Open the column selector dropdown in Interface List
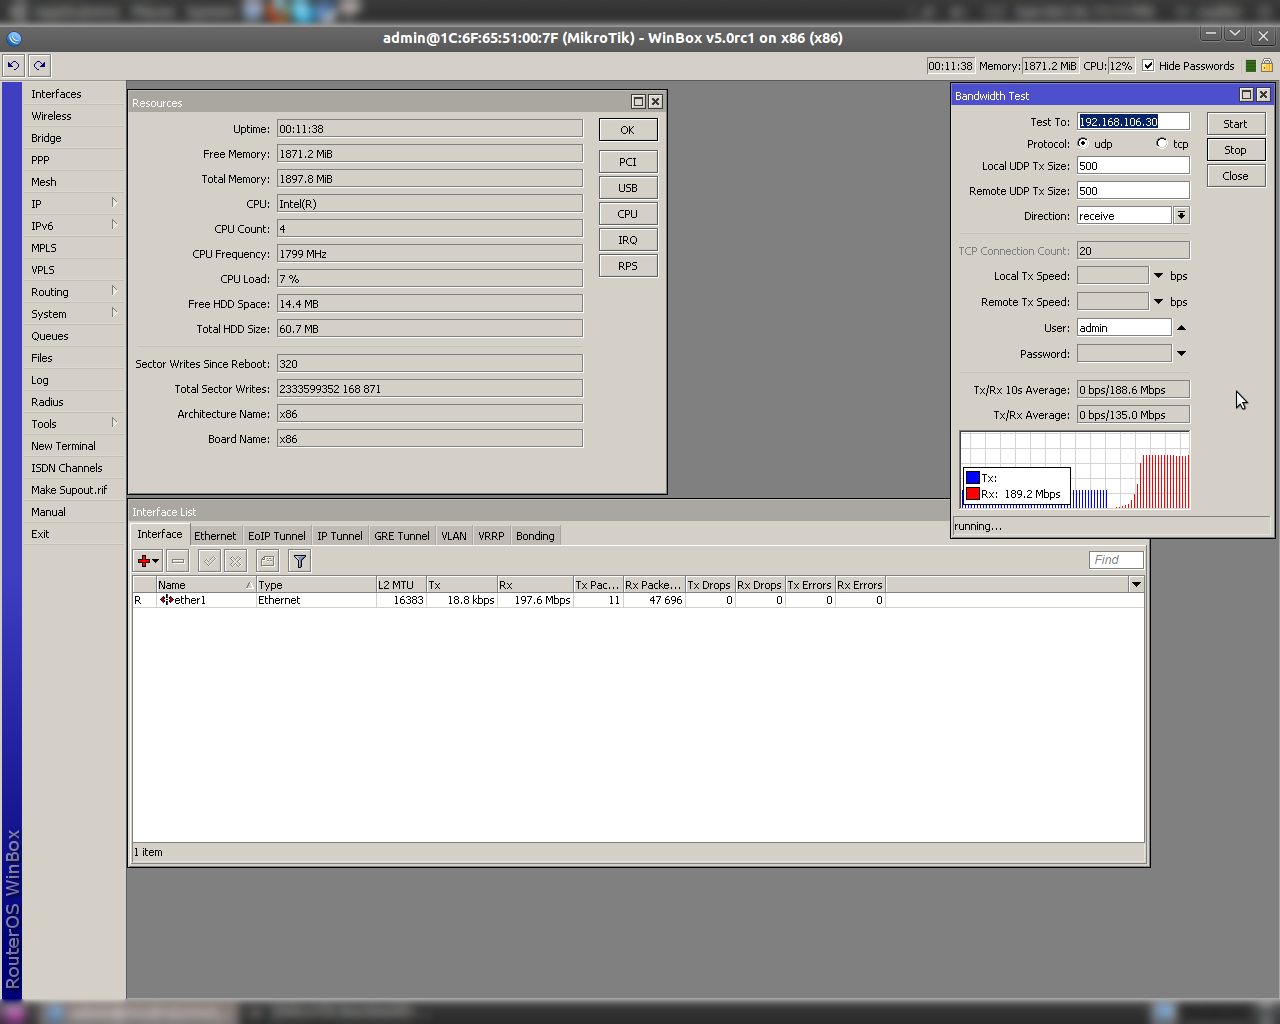The width and height of the screenshot is (1280, 1024). [1136, 584]
